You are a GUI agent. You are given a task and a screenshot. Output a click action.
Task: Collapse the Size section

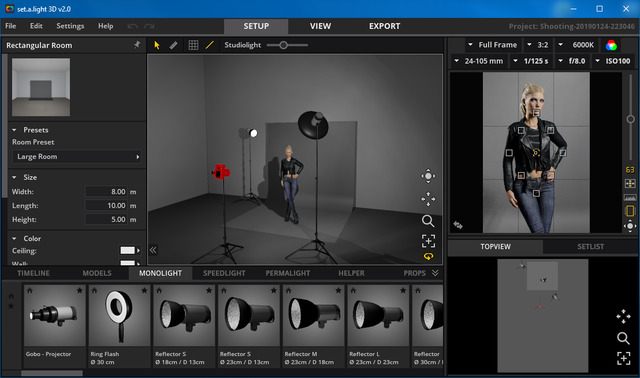(14, 177)
